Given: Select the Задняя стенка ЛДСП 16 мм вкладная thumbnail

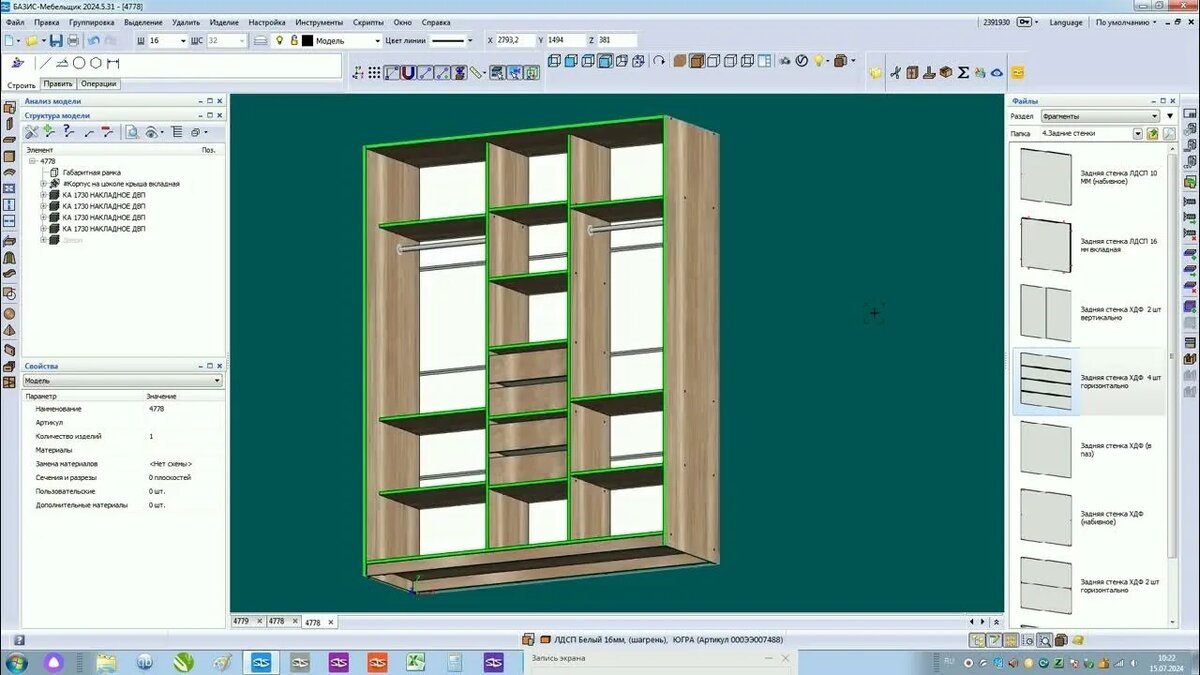Looking at the screenshot, I should click(x=1045, y=245).
